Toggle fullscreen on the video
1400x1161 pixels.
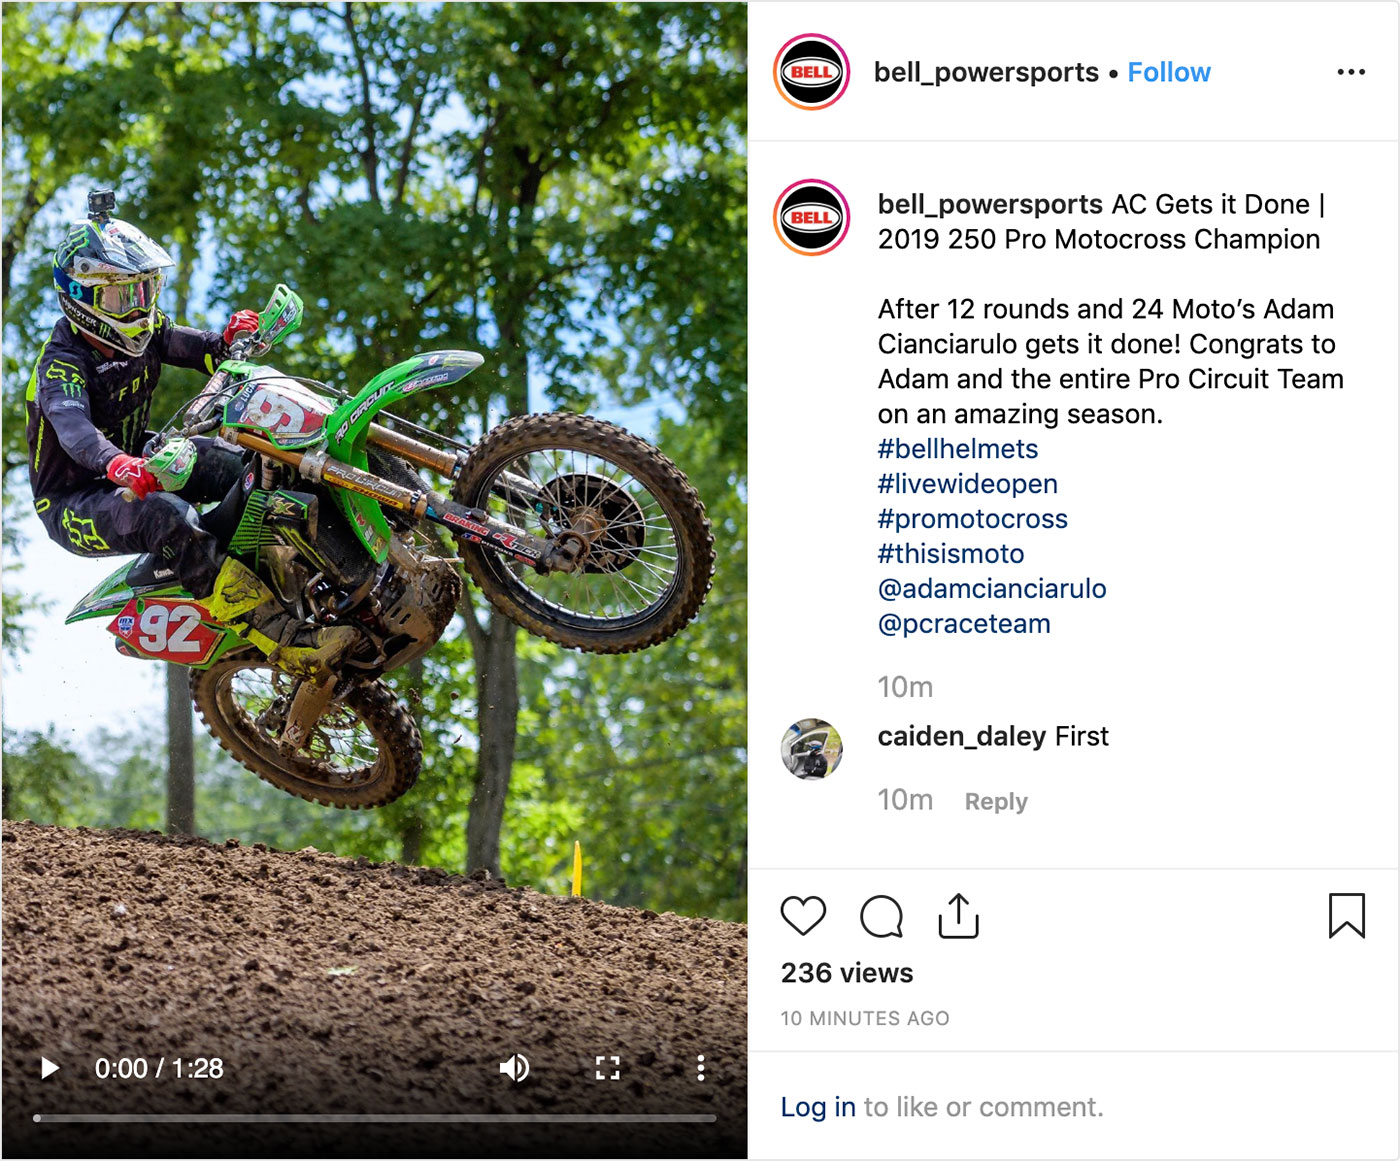coord(607,1068)
